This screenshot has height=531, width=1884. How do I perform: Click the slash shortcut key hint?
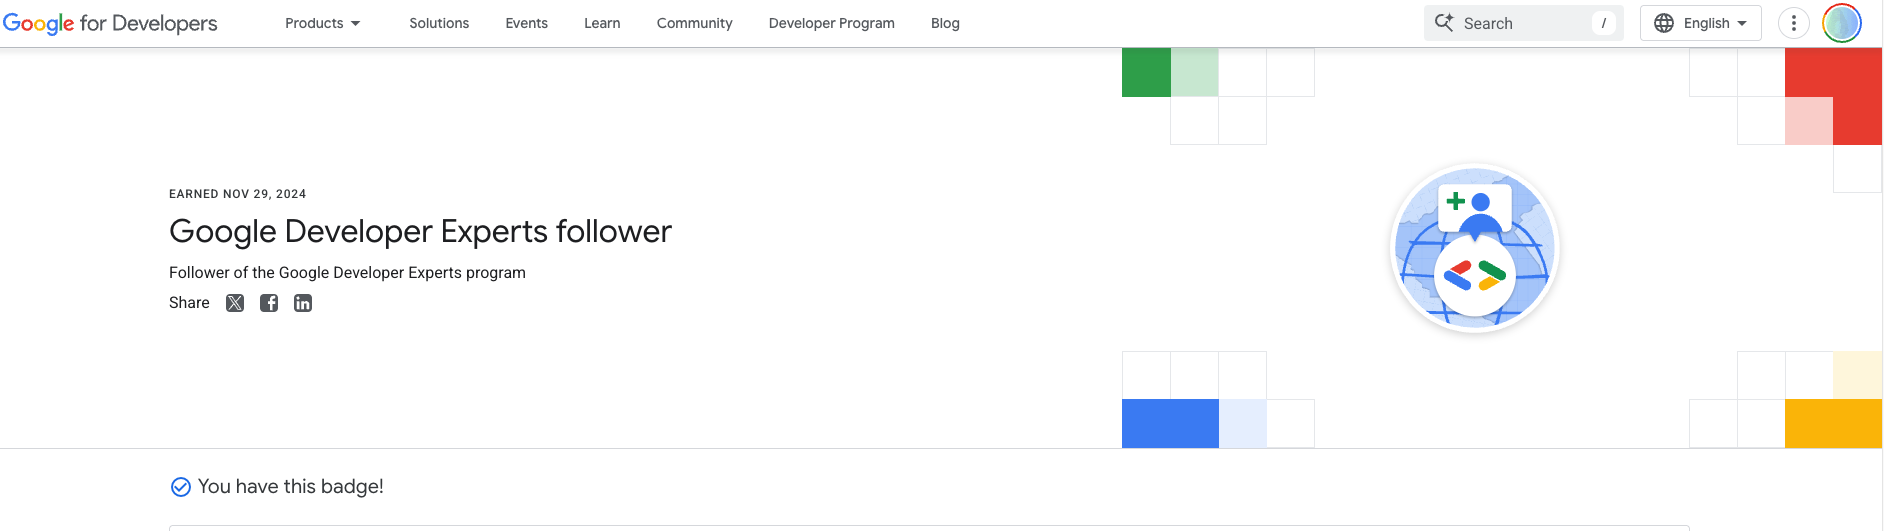(x=1603, y=23)
